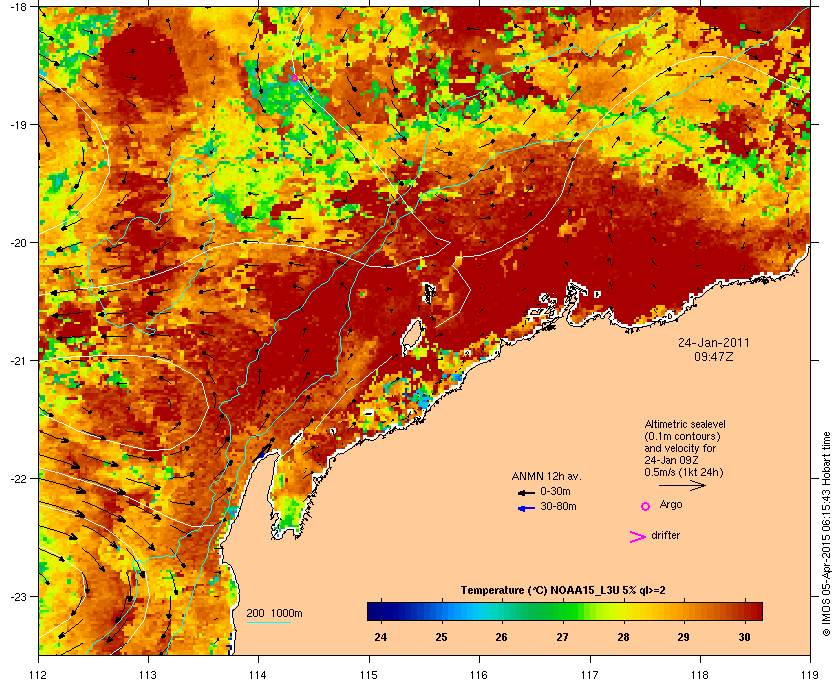Click the "Argo" legend label

click(671, 505)
